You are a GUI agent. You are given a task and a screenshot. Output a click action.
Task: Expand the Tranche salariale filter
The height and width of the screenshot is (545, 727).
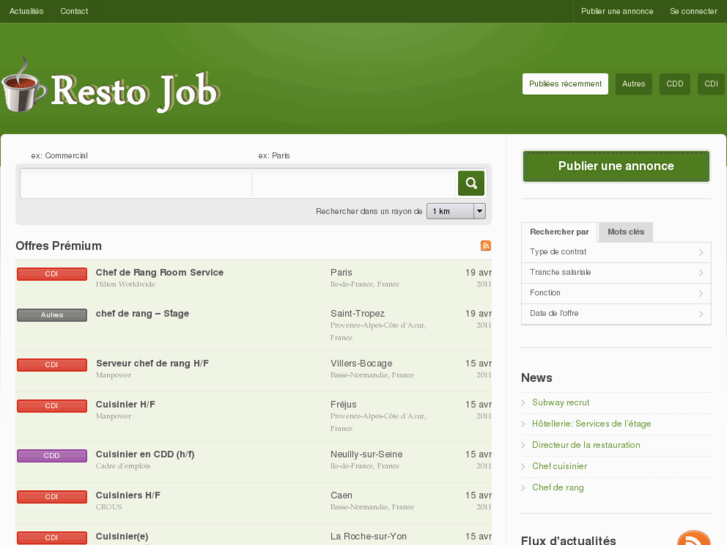tap(616, 273)
